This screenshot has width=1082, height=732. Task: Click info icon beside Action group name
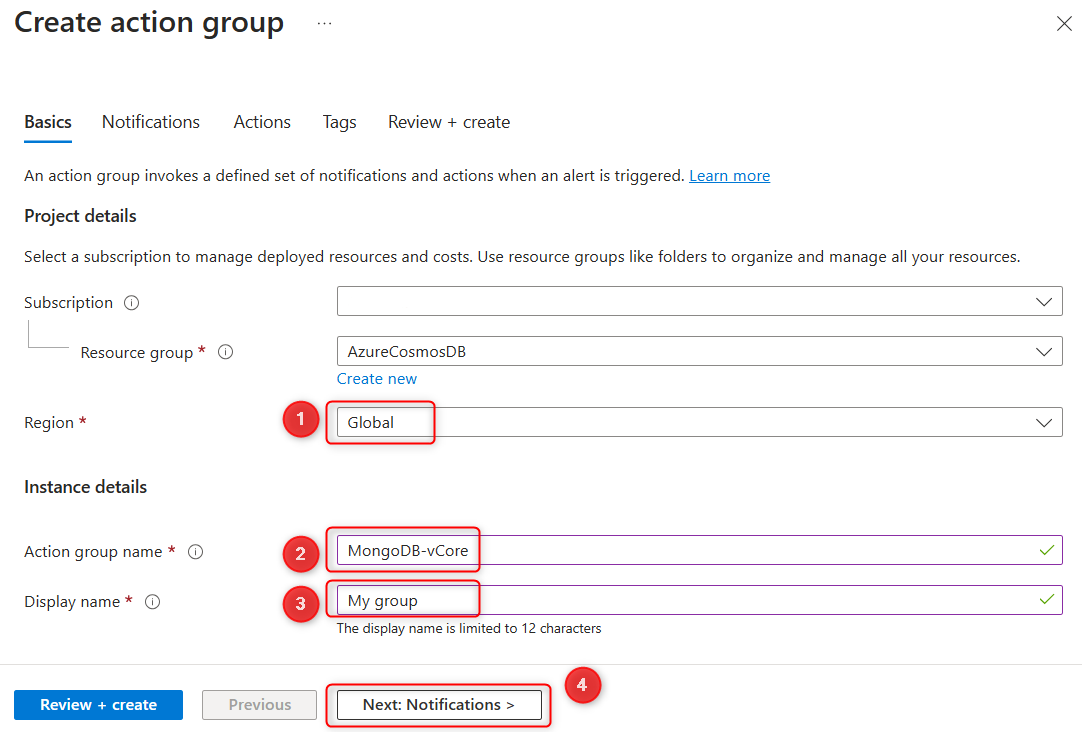pos(195,551)
